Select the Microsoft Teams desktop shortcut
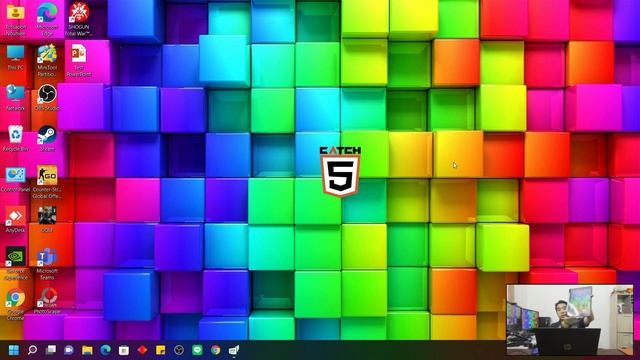640x360 pixels. pyautogui.click(x=47, y=263)
